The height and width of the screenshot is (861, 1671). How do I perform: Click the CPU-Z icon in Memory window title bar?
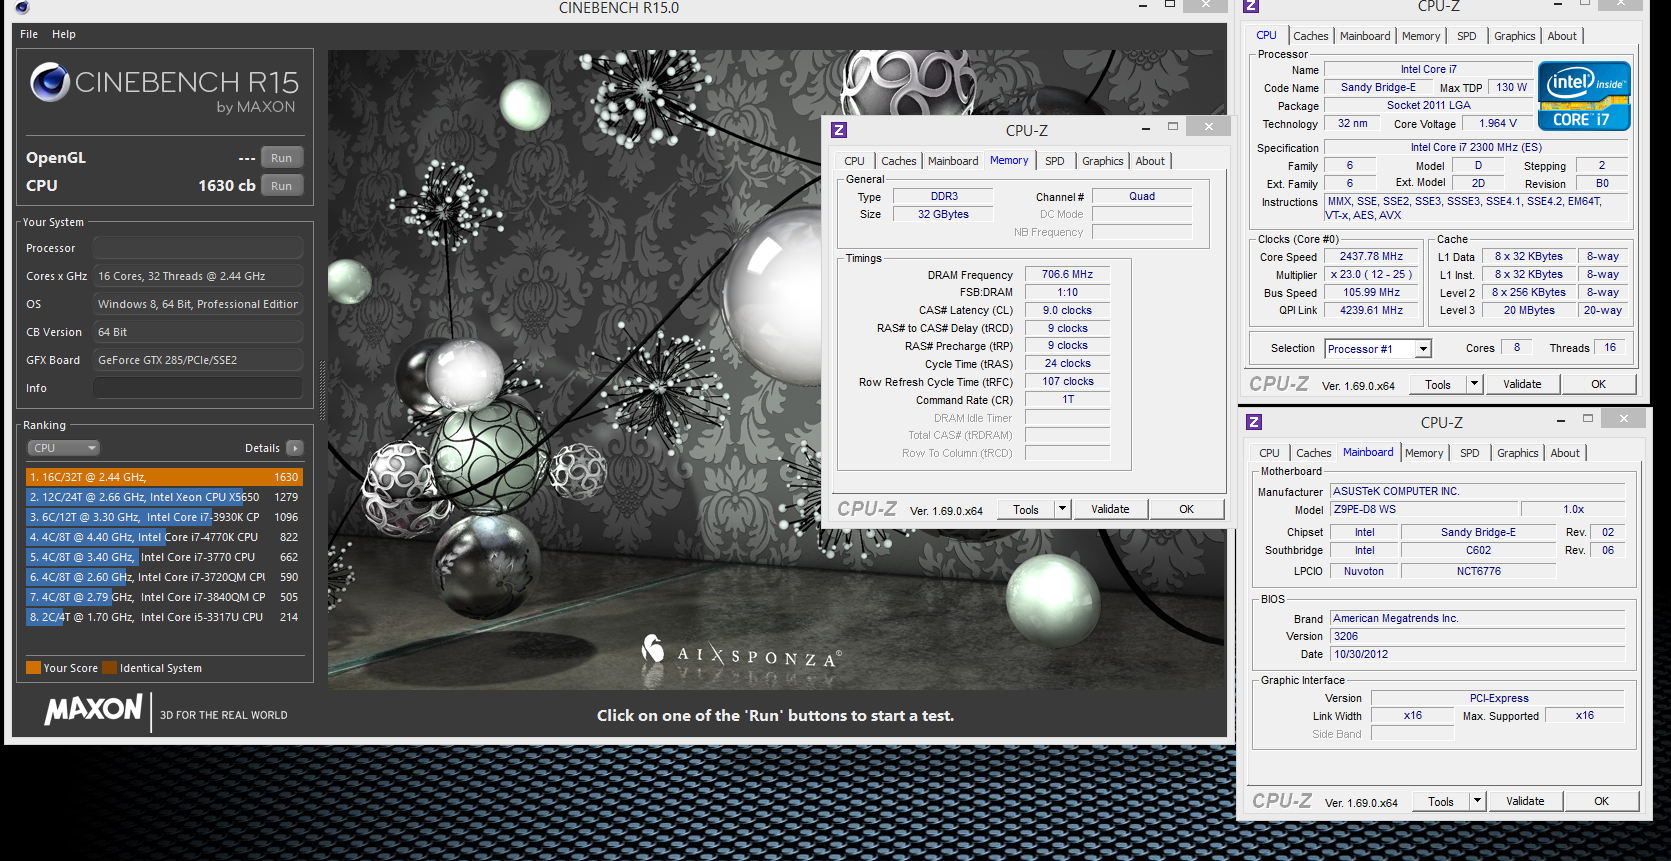click(839, 130)
